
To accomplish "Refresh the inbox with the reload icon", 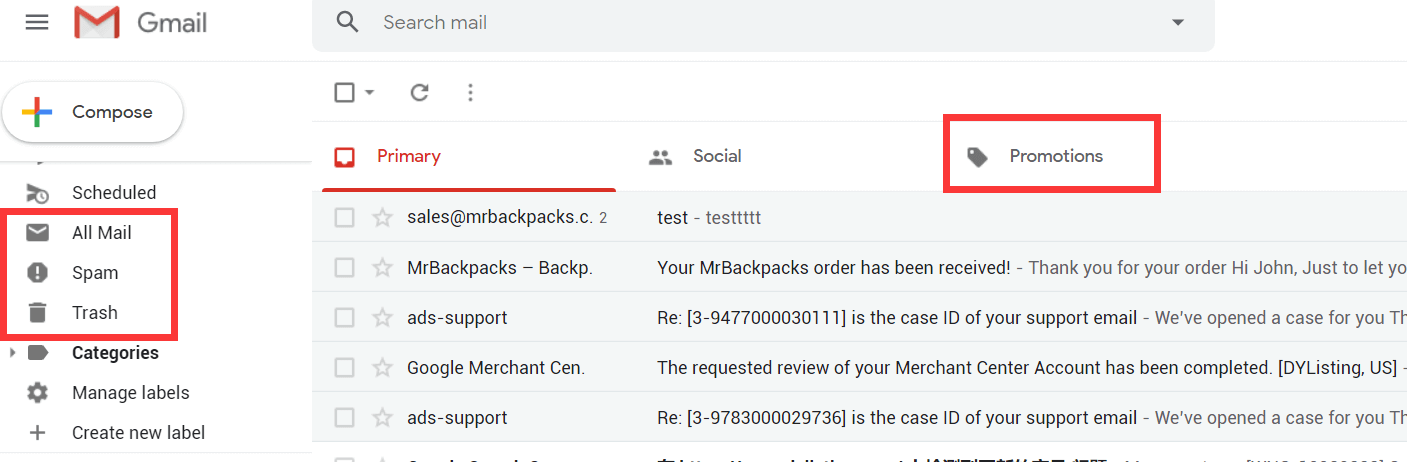I will pyautogui.click(x=420, y=92).
